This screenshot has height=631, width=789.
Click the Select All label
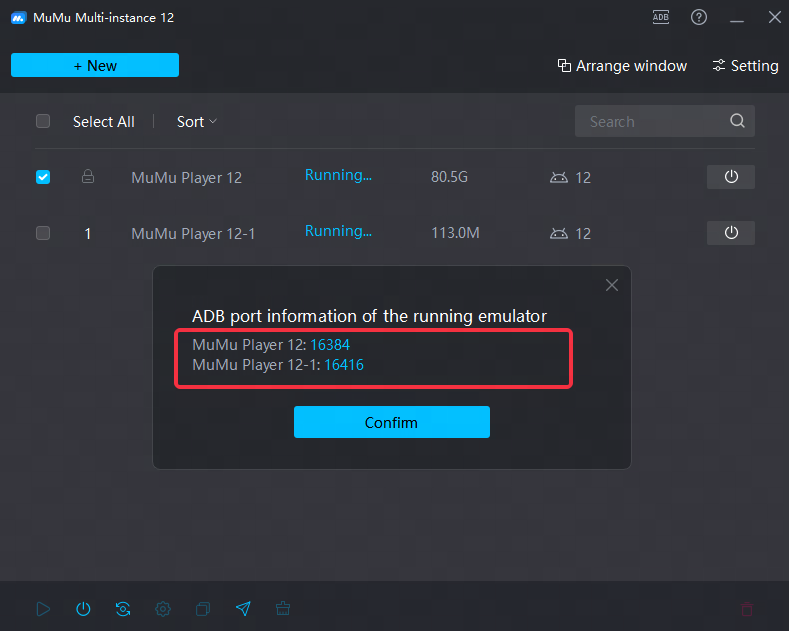[104, 122]
